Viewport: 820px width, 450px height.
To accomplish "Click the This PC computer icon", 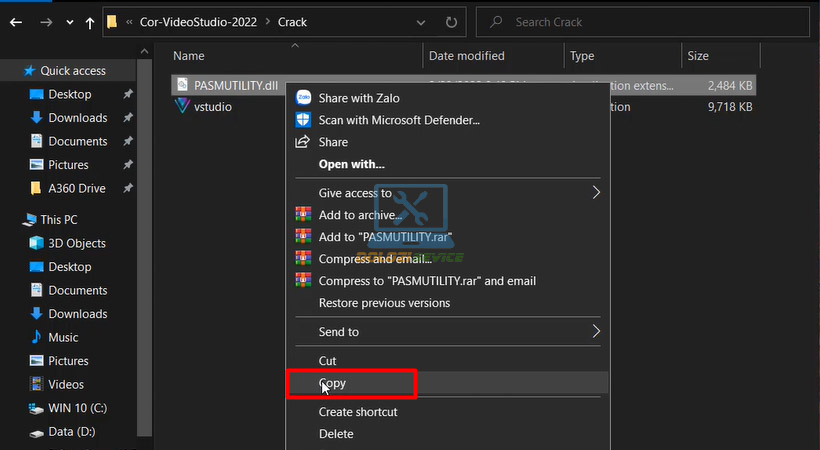I will point(29,220).
